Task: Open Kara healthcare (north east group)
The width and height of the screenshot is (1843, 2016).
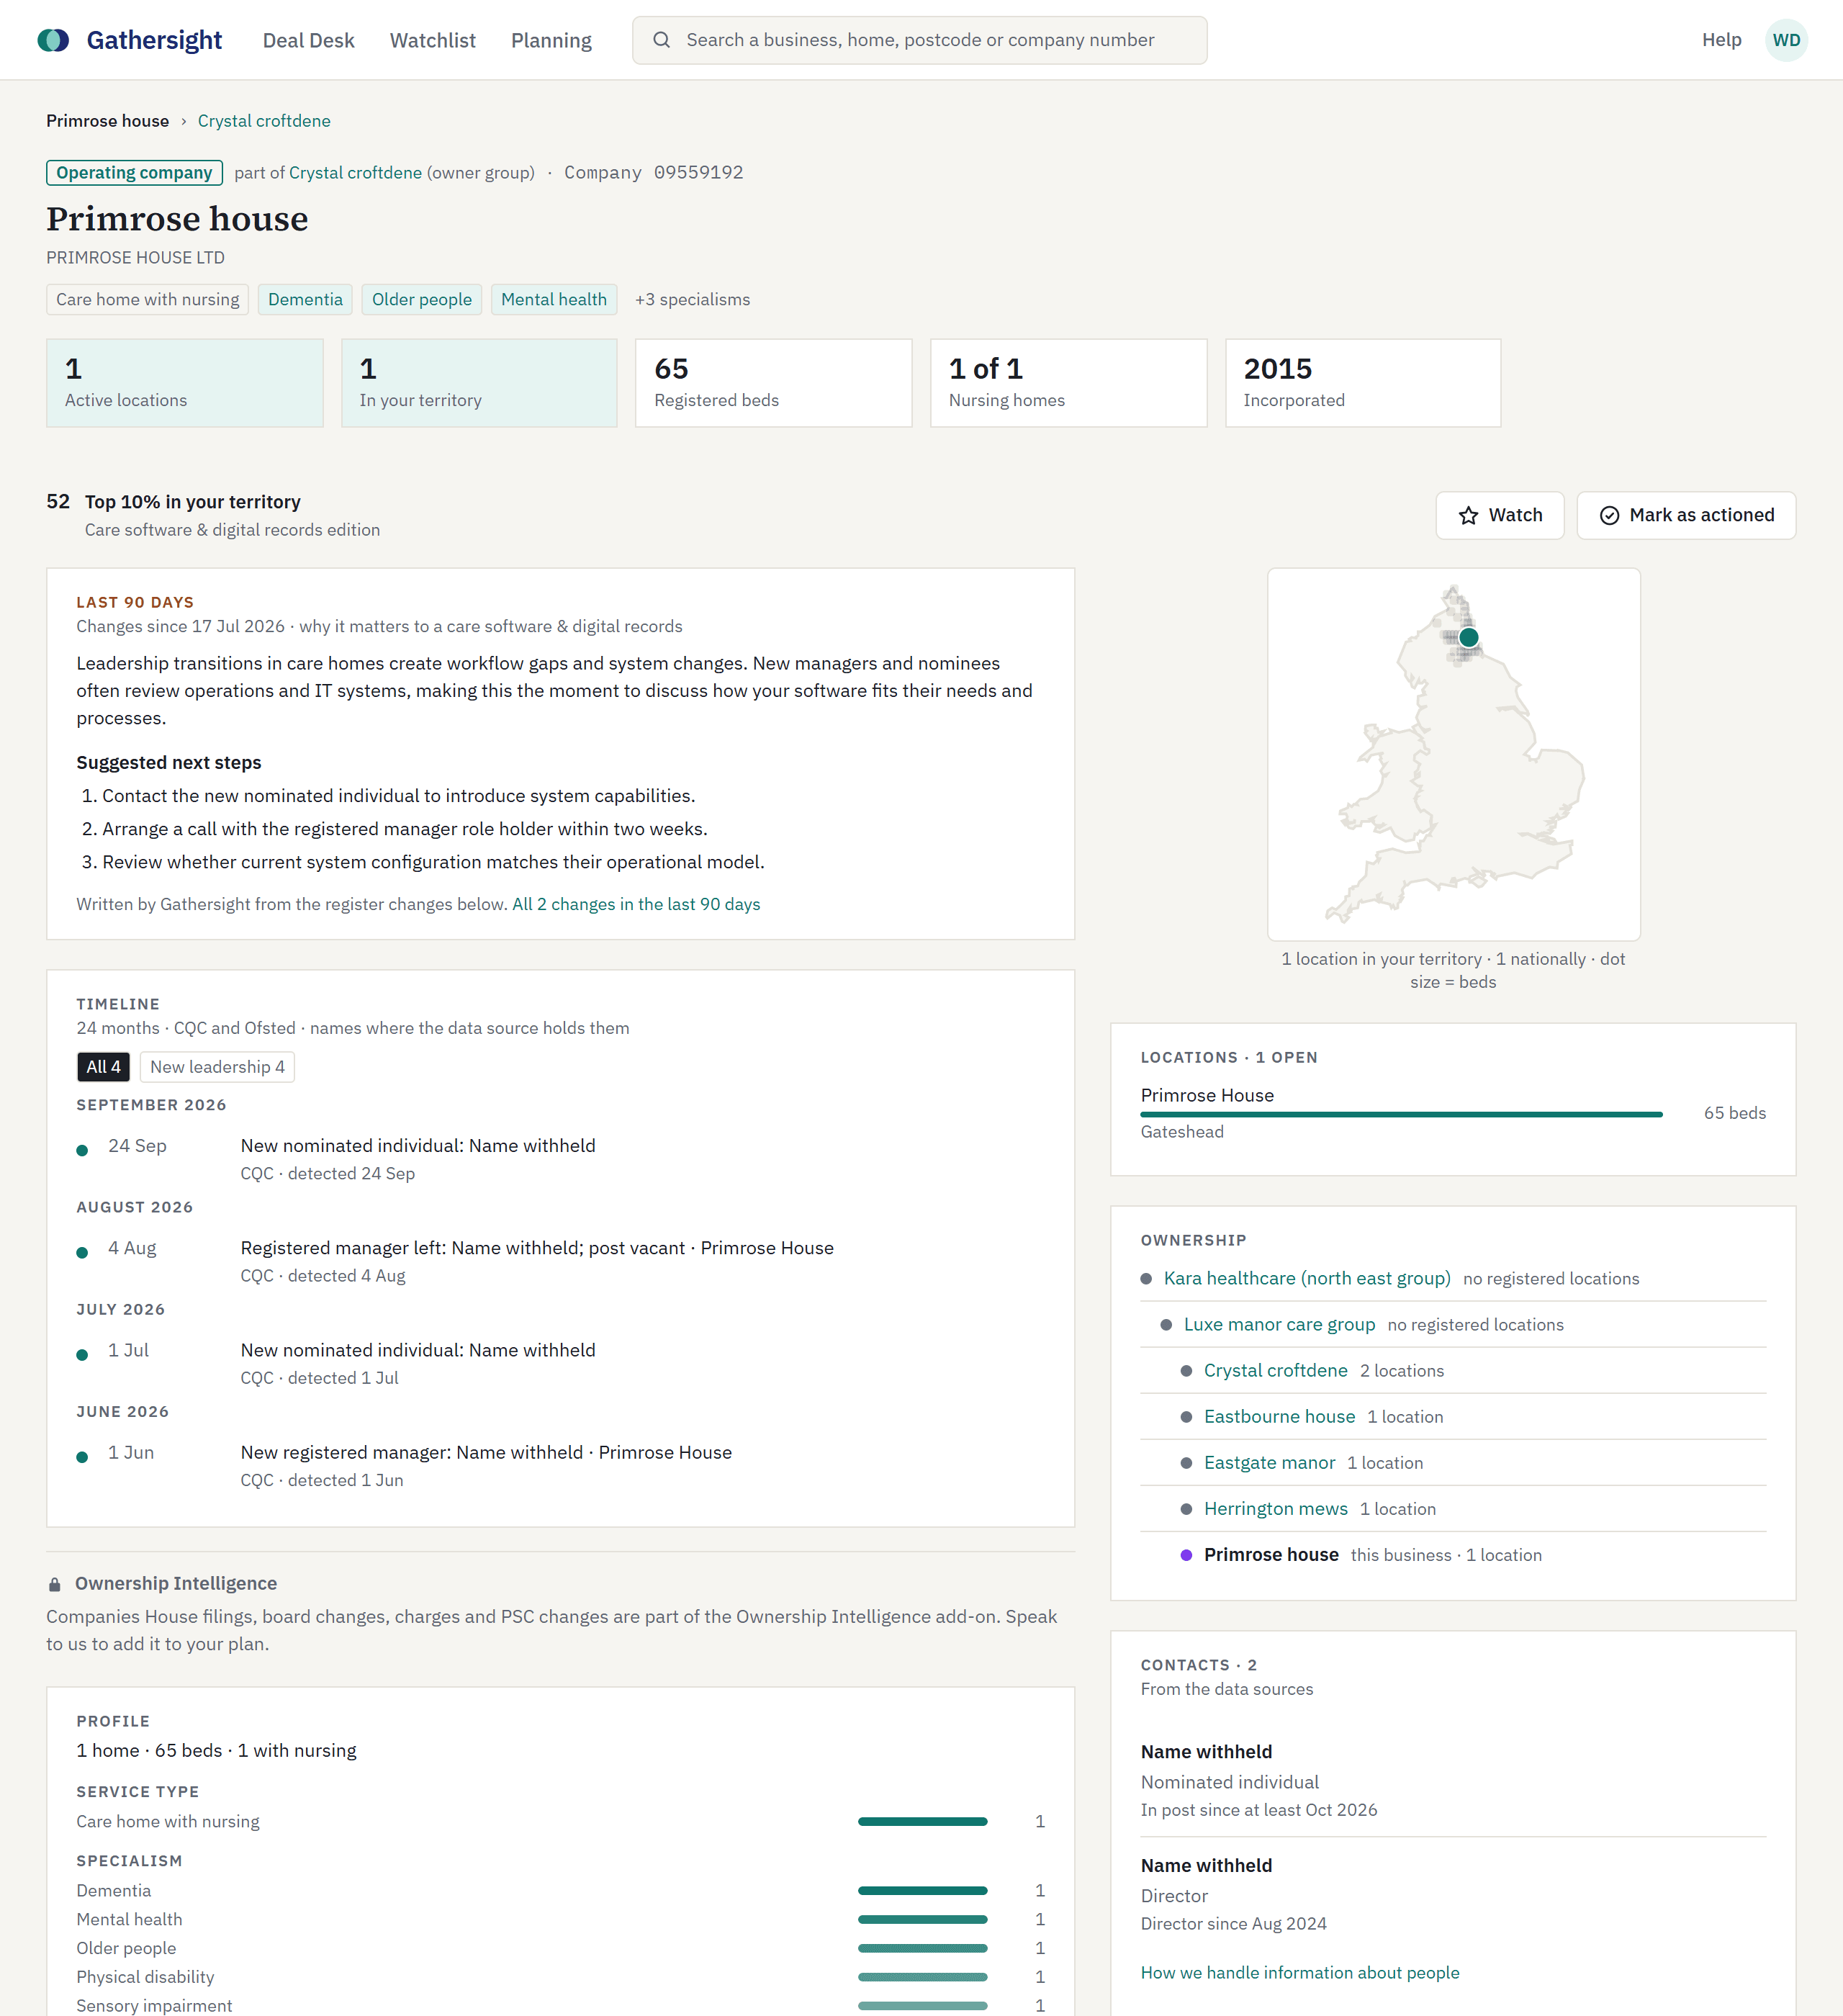Action: [1307, 1278]
